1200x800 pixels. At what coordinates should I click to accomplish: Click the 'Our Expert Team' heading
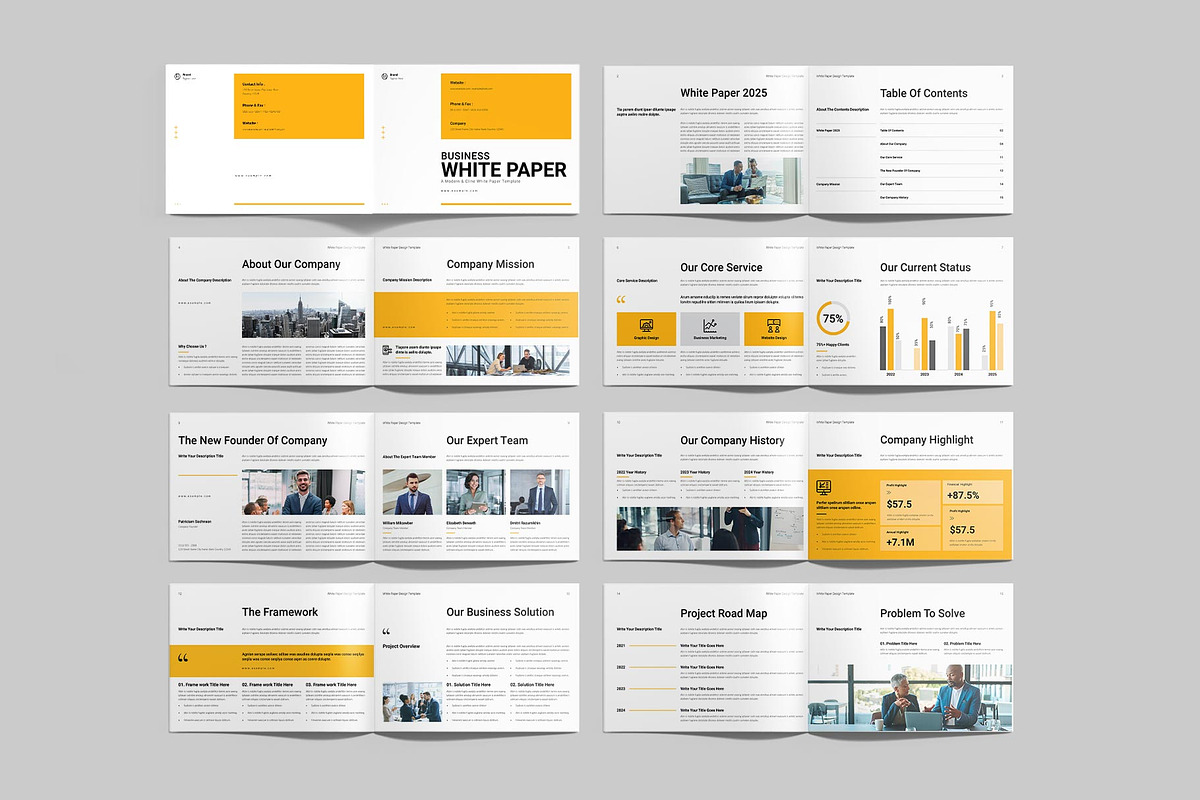(x=487, y=440)
